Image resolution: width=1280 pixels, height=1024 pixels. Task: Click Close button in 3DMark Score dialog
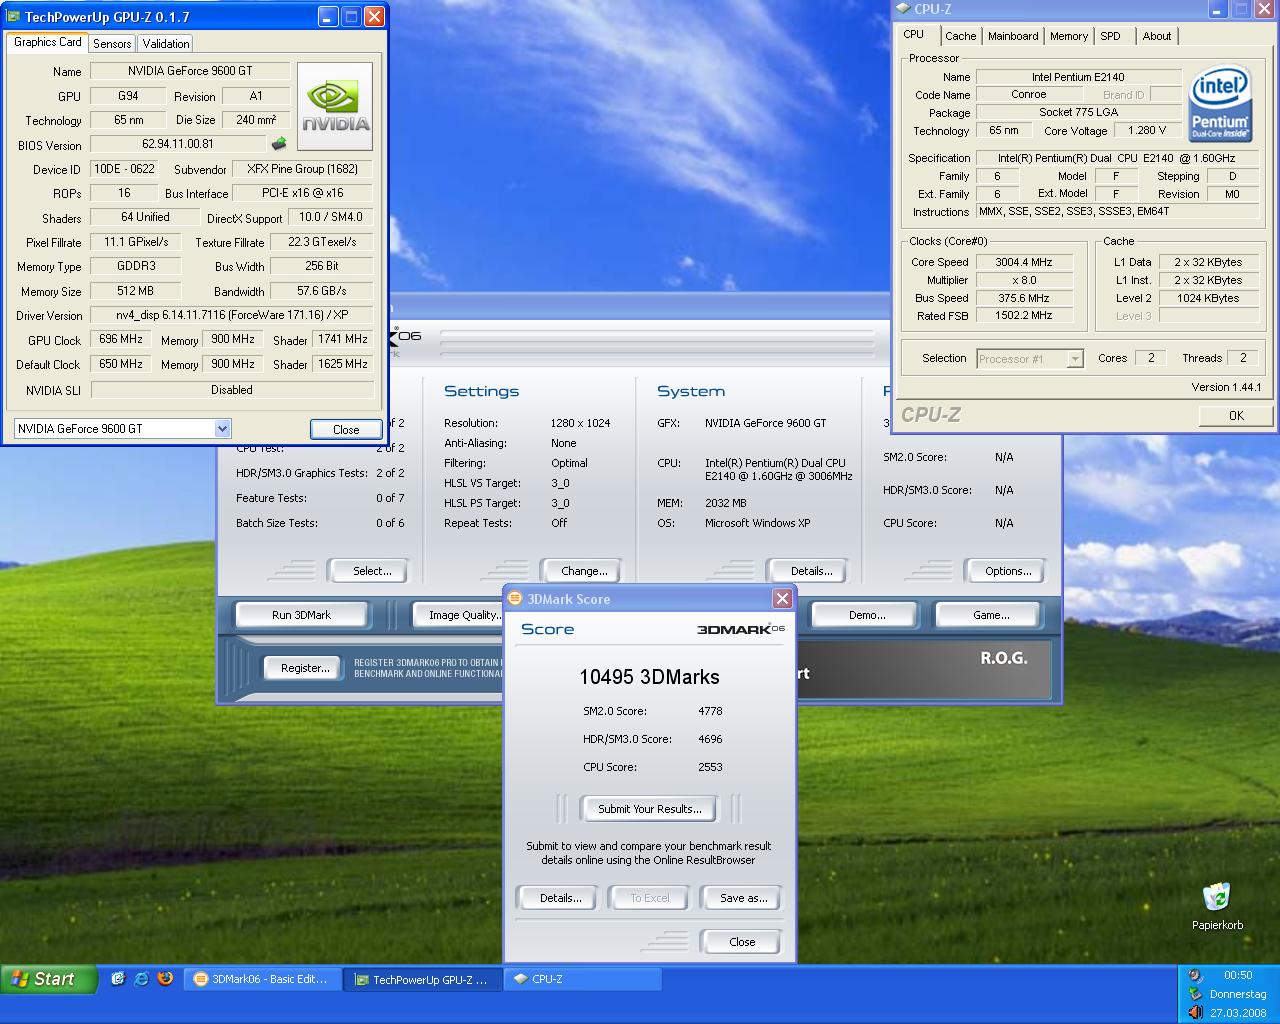coord(742,942)
